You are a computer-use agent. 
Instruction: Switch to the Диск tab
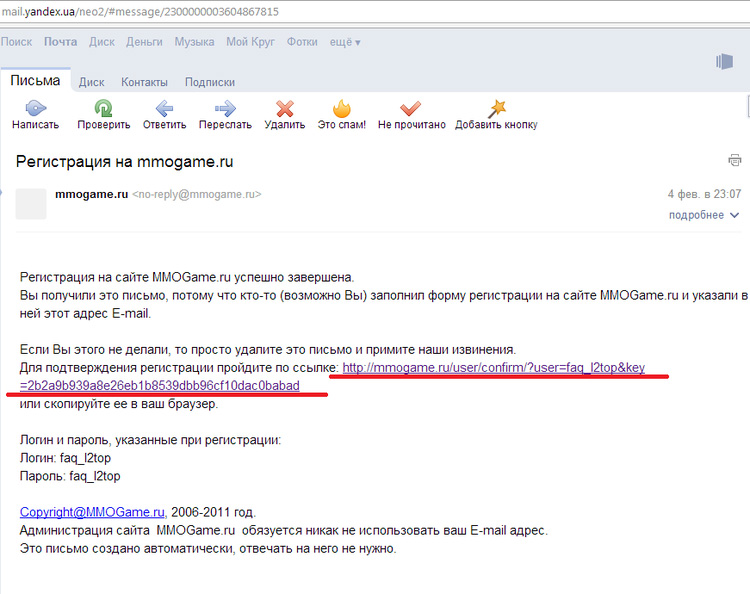pyautogui.click(x=91, y=83)
